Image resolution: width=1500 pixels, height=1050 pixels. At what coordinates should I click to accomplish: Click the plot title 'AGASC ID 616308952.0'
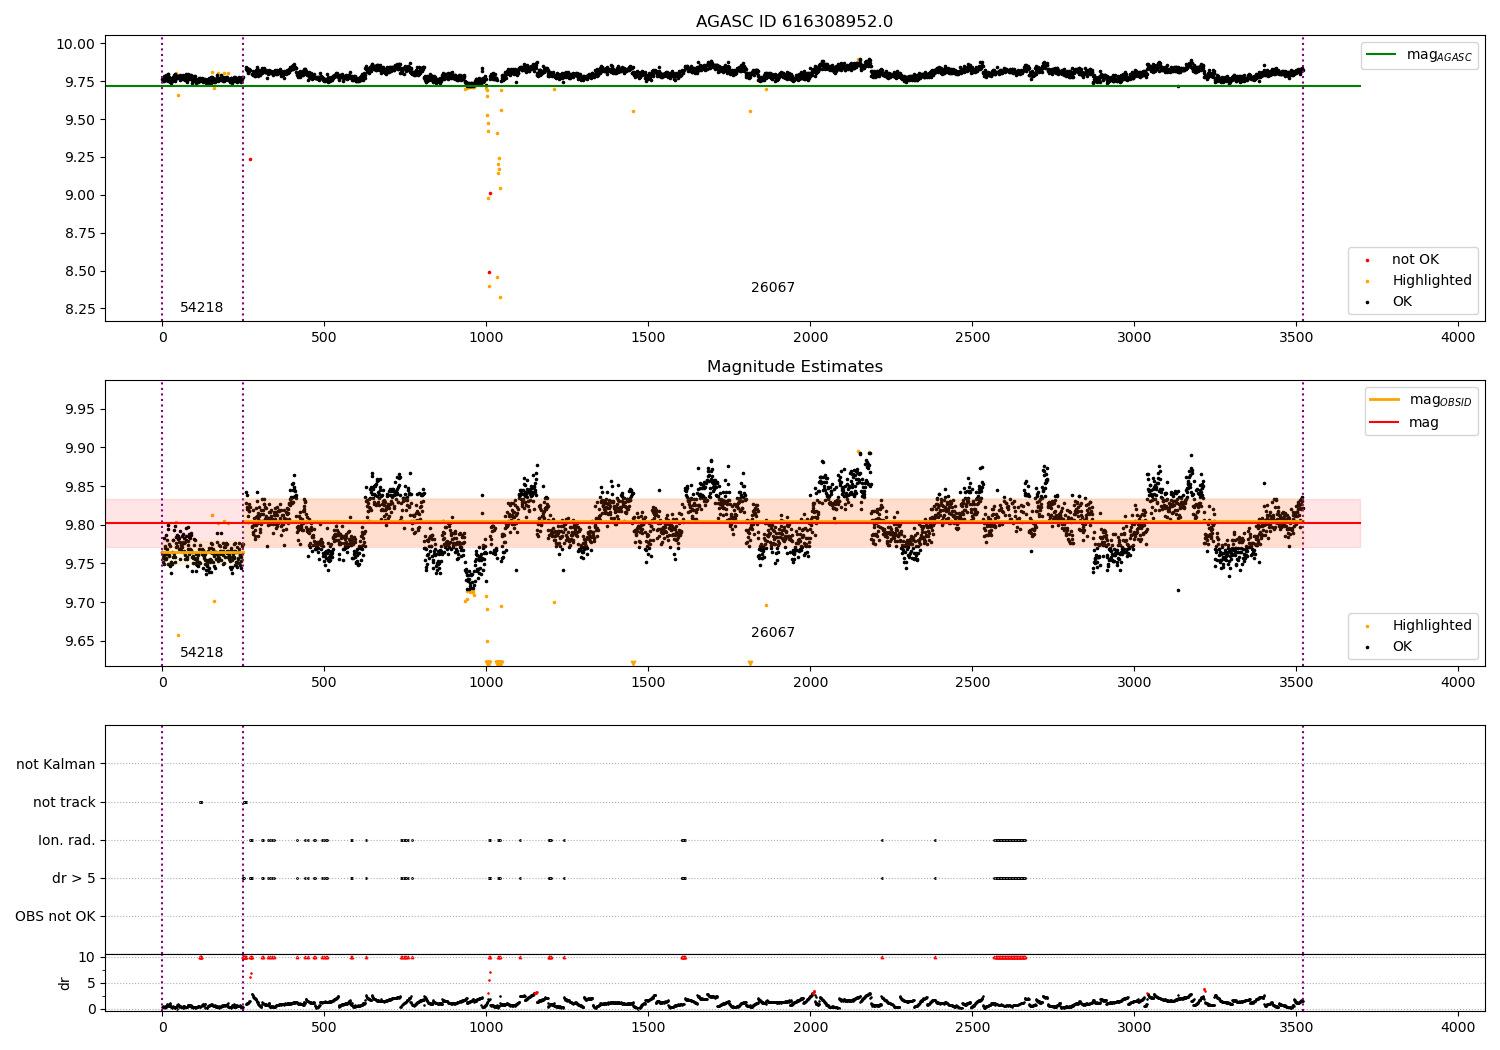[794, 22]
